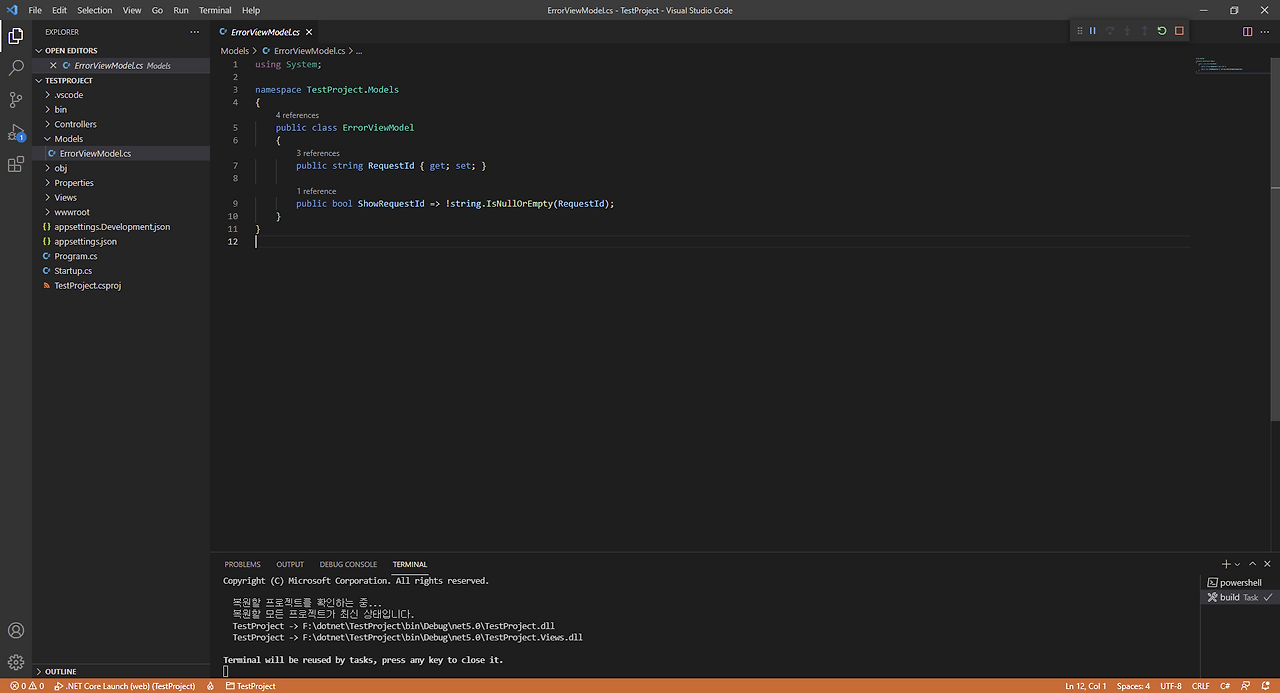This screenshot has height=693, width=1280.
Task: Open the Terminal menu
Action: pyautogui.click(x=214, y=10)
